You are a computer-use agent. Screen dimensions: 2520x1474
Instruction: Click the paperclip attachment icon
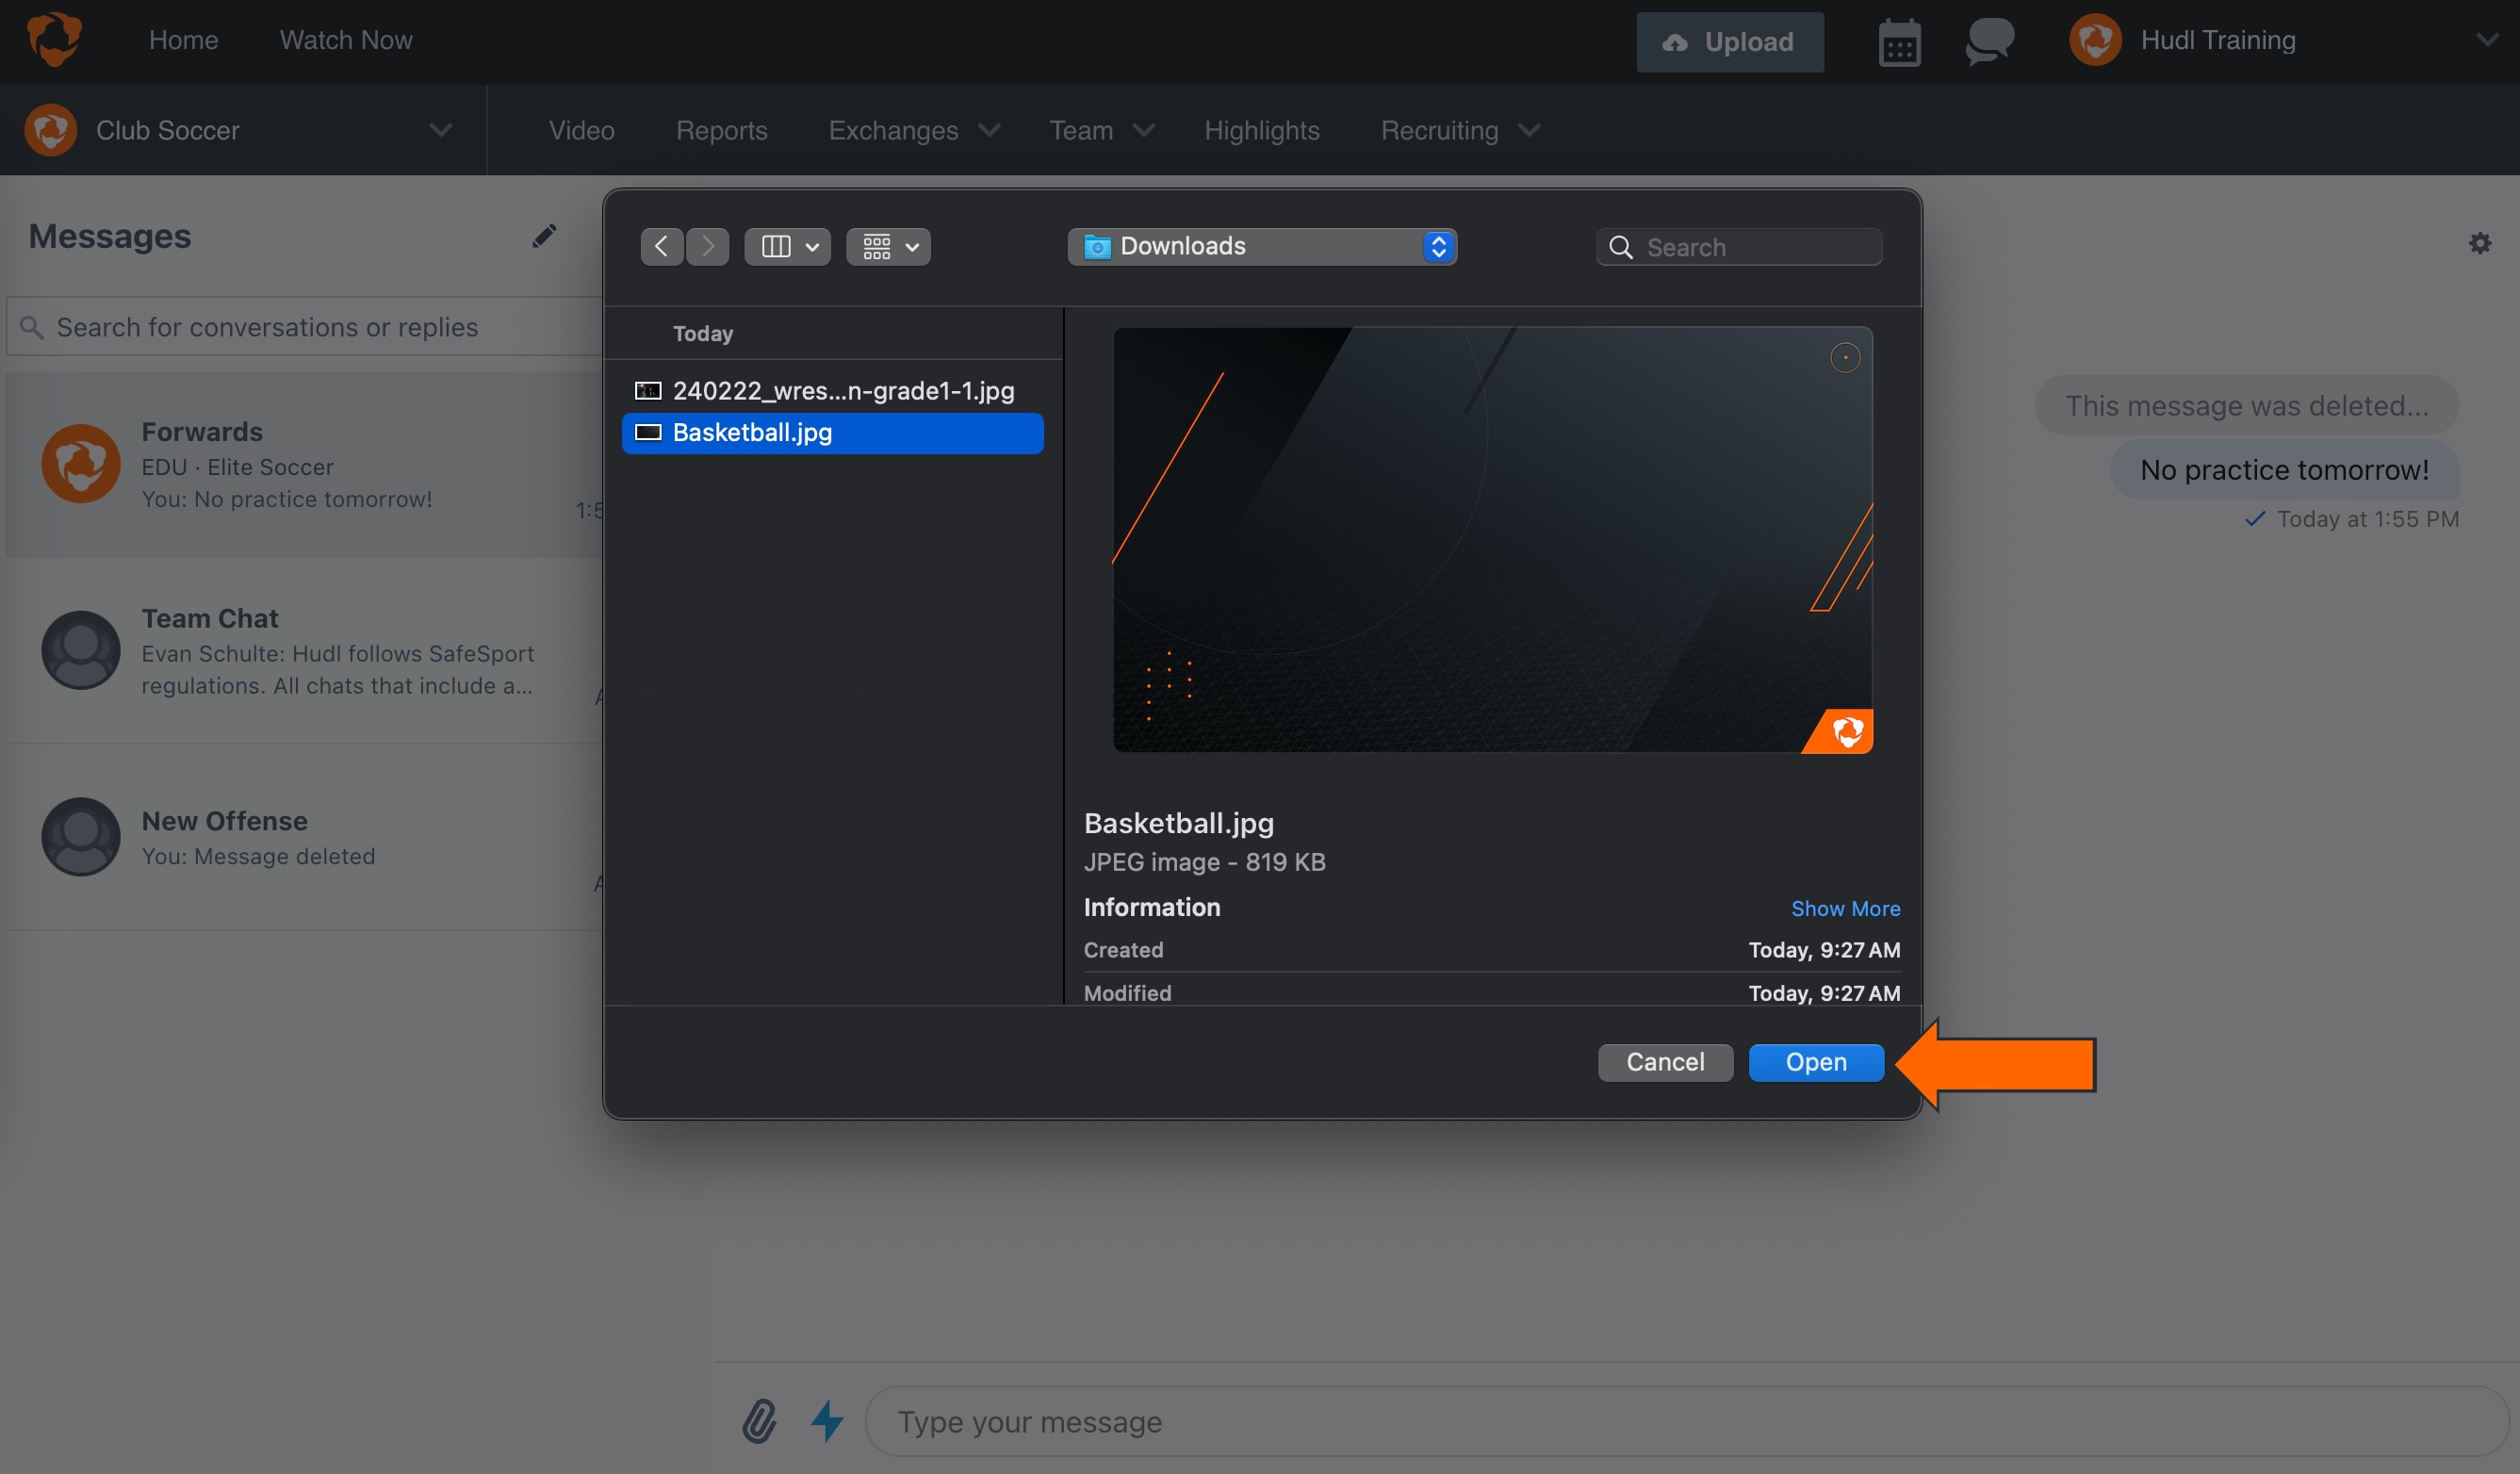[x=759, y=1420]
